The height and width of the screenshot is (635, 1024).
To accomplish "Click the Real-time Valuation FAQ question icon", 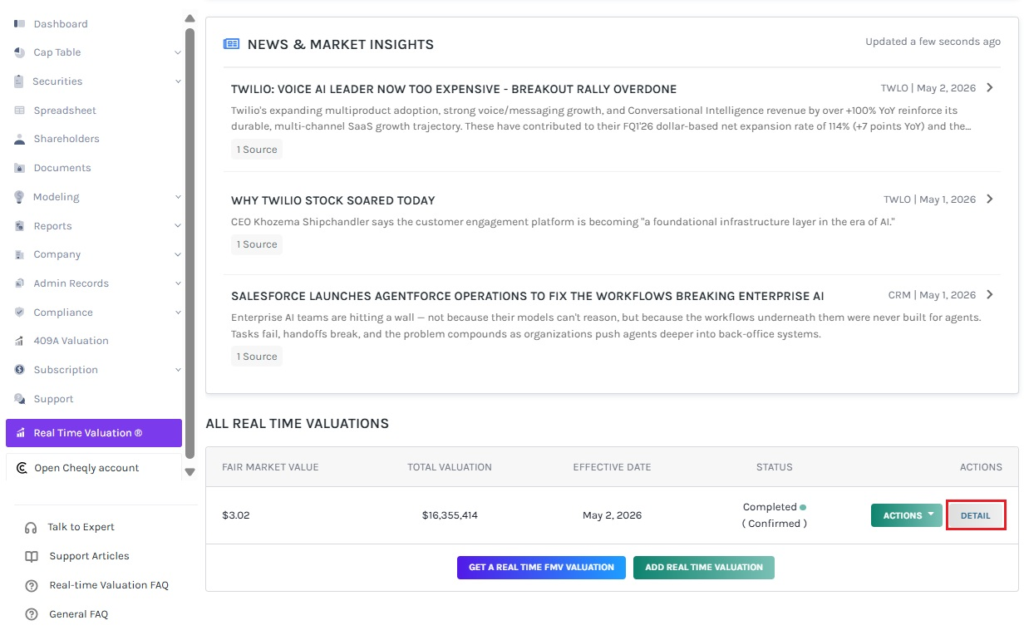I will [x=31, y=585].
